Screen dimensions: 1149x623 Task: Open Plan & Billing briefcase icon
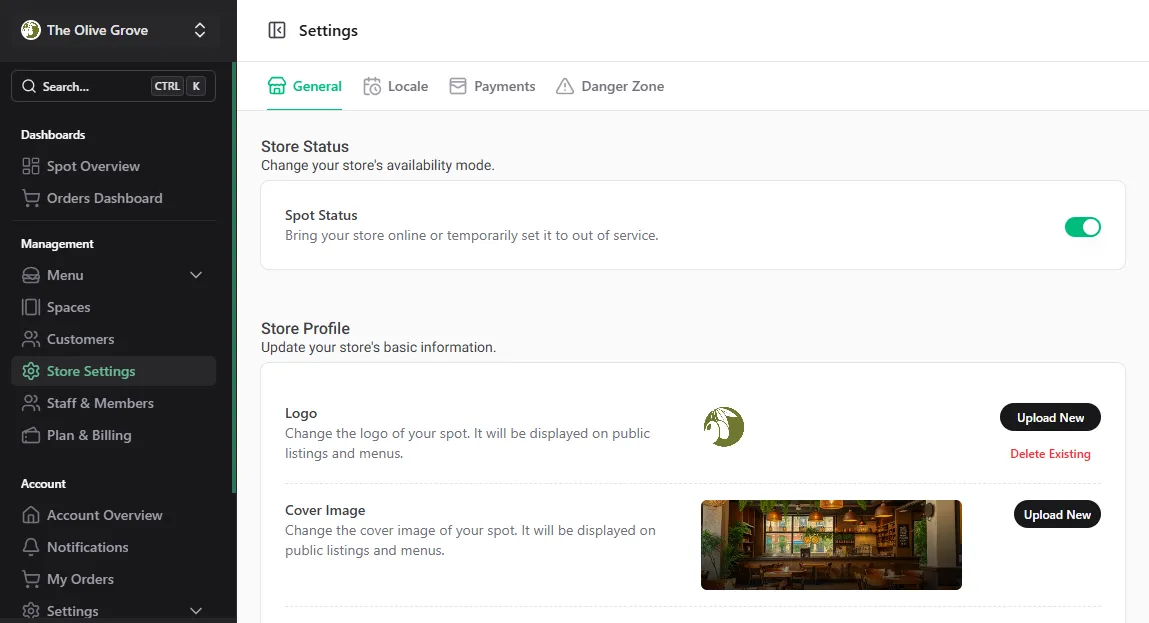(x=31, y=435)
